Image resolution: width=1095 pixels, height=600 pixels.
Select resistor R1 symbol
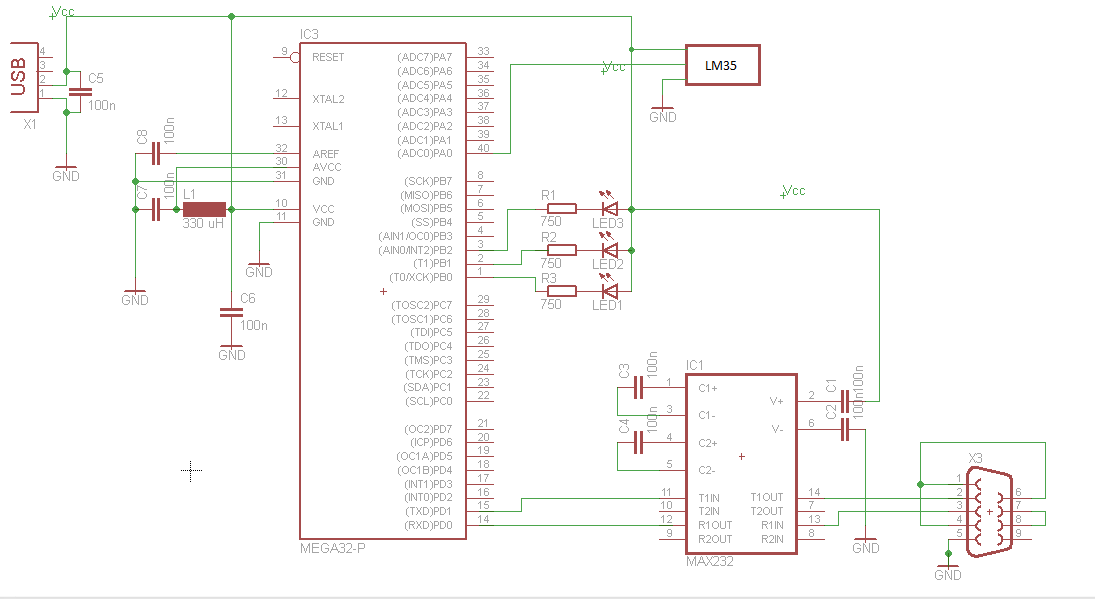pyautogui.click(x=561, y=208)
